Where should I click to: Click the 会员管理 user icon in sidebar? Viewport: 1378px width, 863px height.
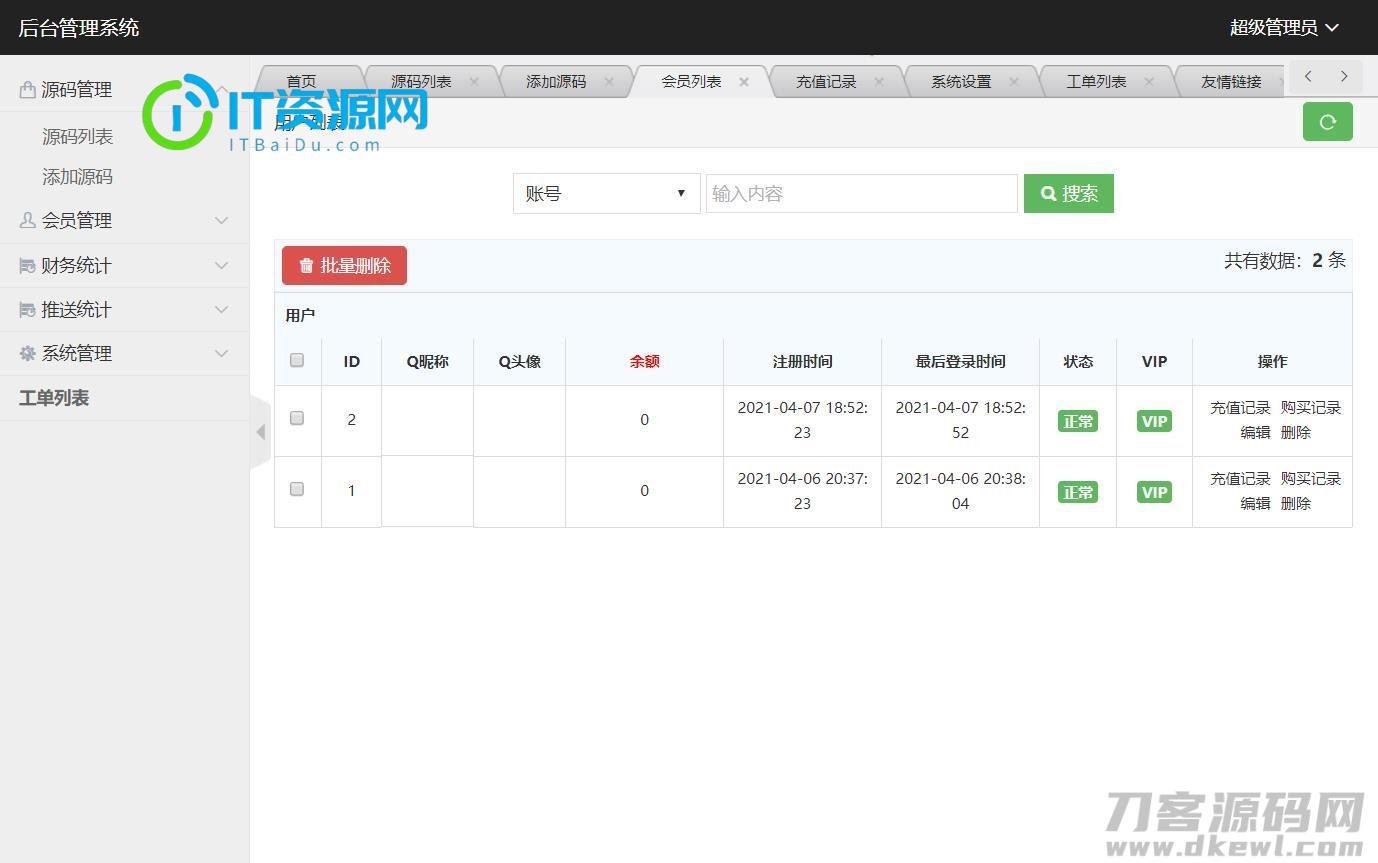(28, 220)
